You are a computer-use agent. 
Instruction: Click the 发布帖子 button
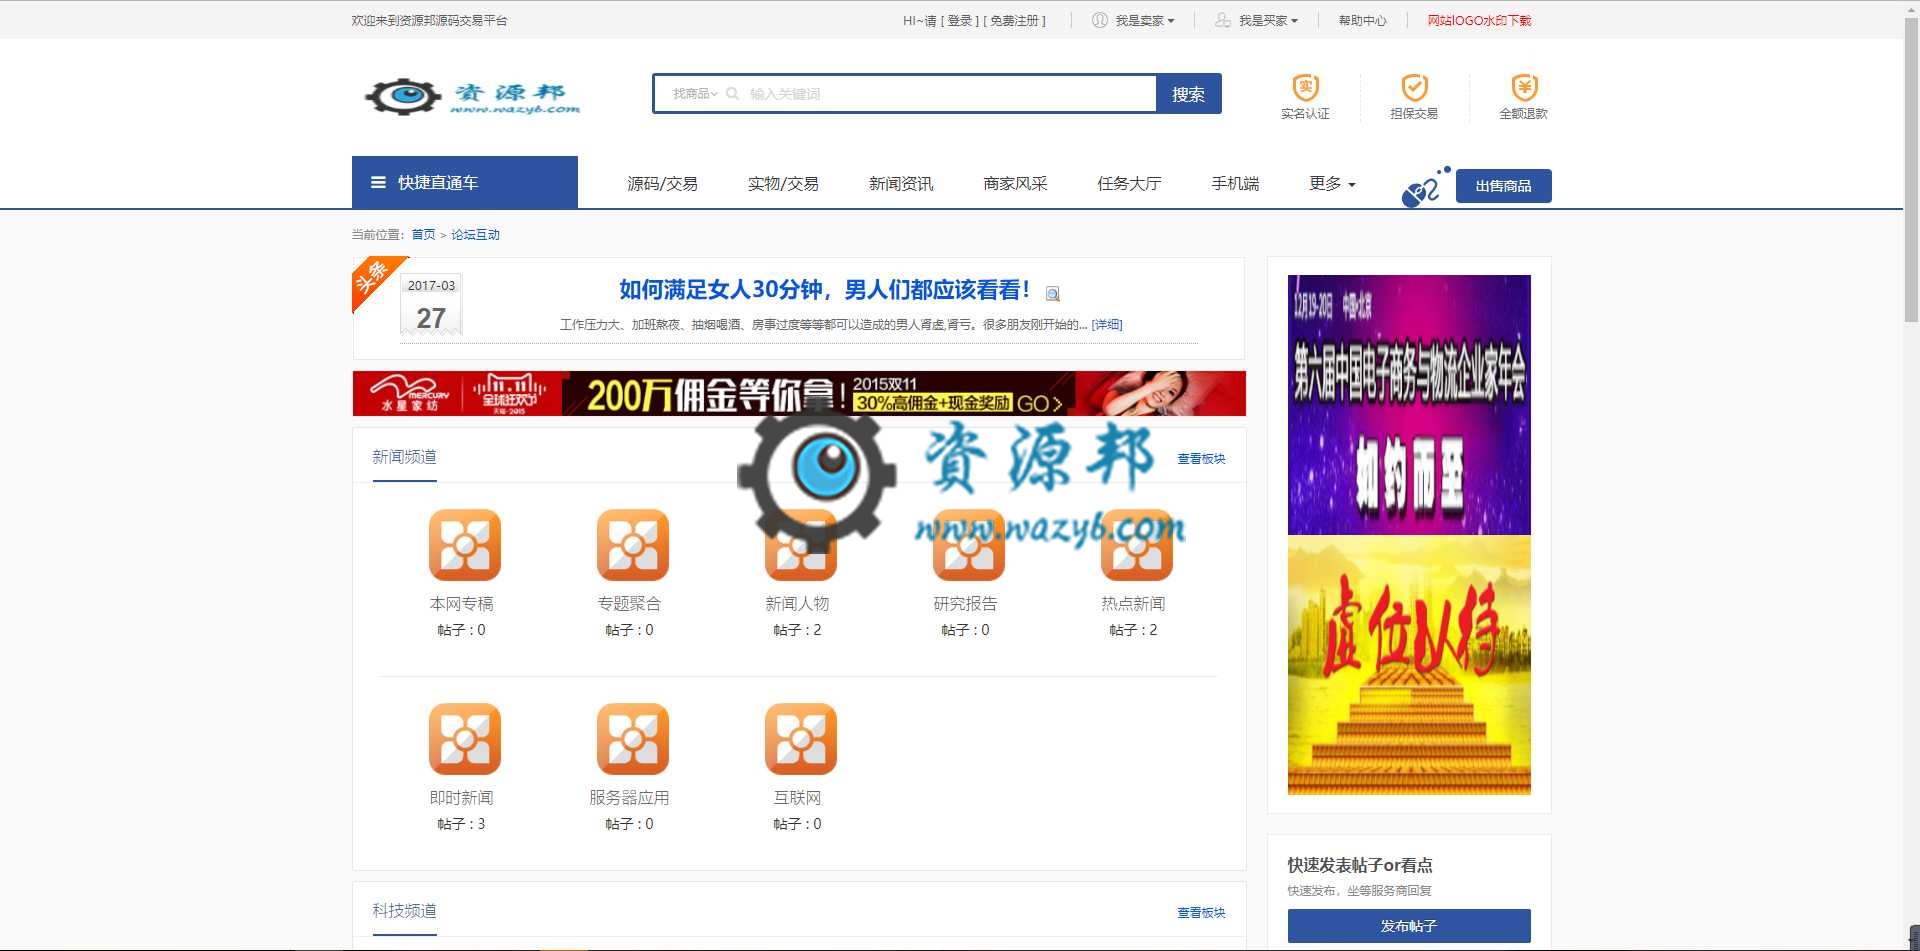1409,926
